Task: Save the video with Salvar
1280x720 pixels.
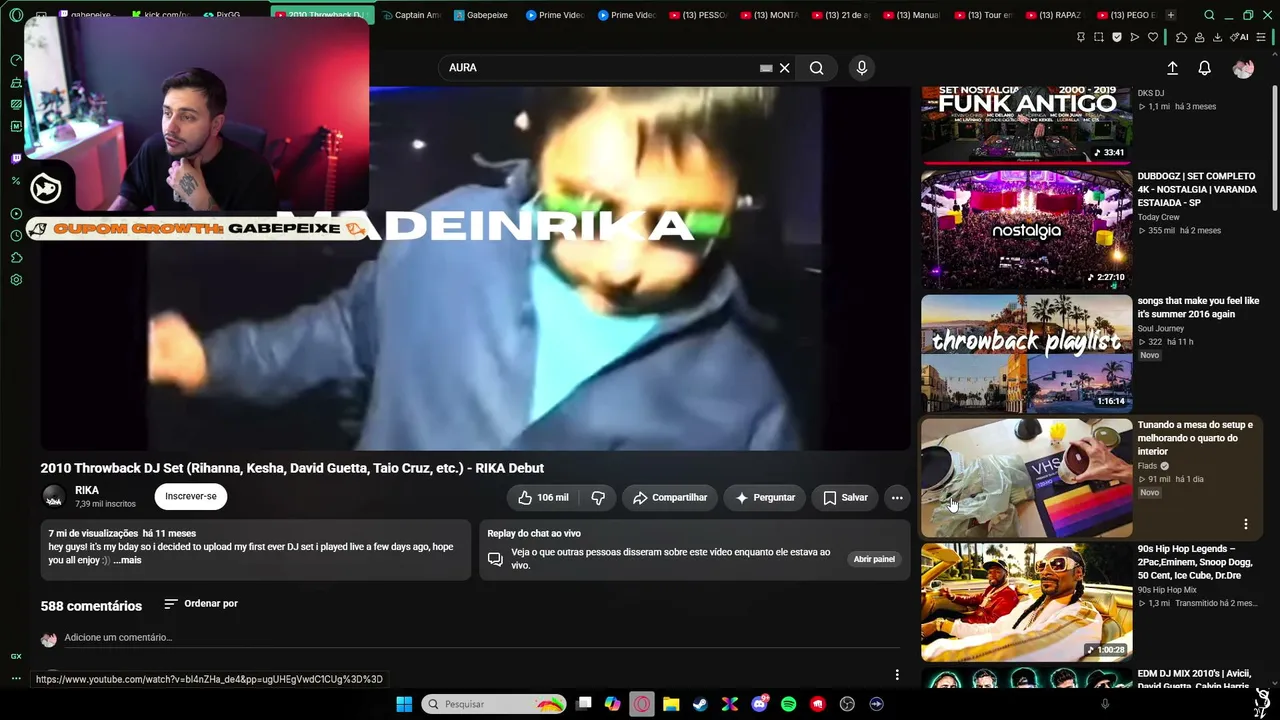Action: click(x=845, y=497)
